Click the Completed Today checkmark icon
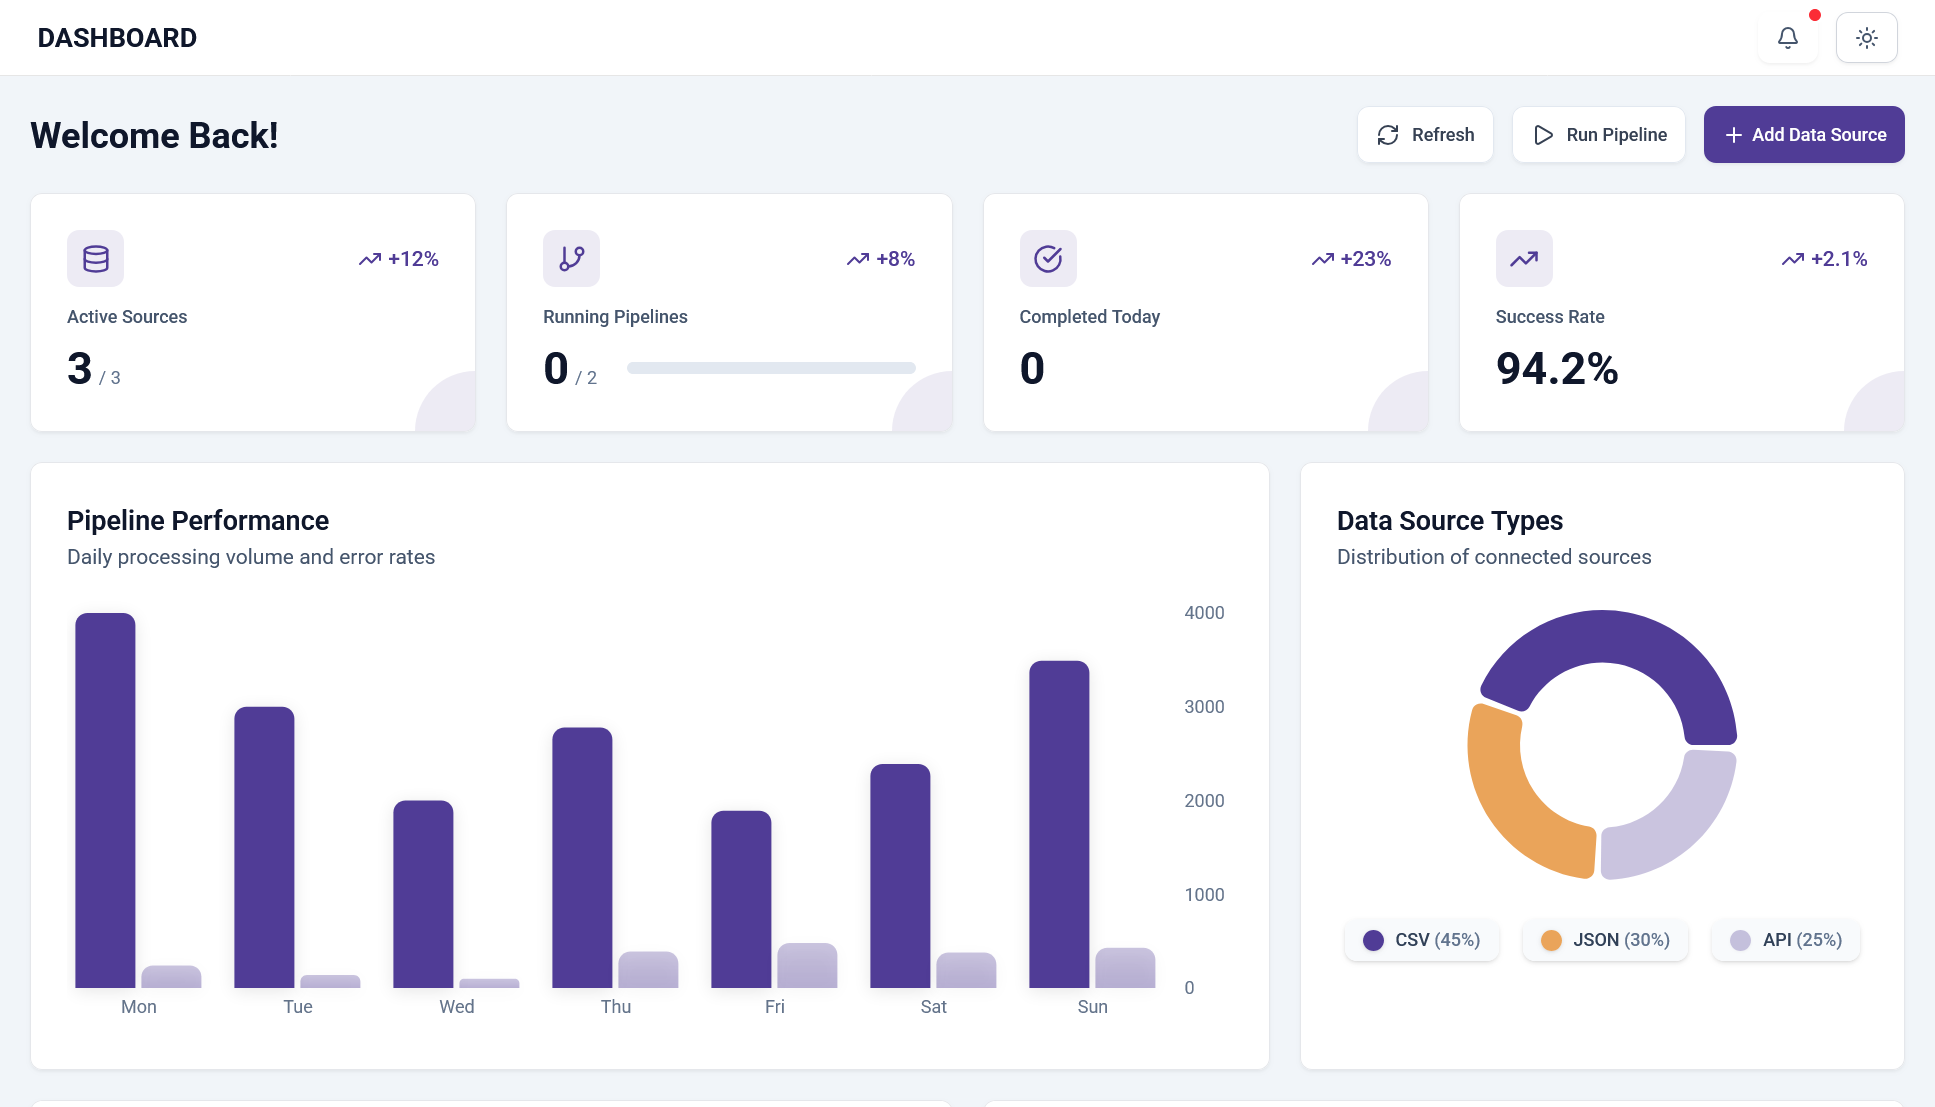 coord(1047,259)
